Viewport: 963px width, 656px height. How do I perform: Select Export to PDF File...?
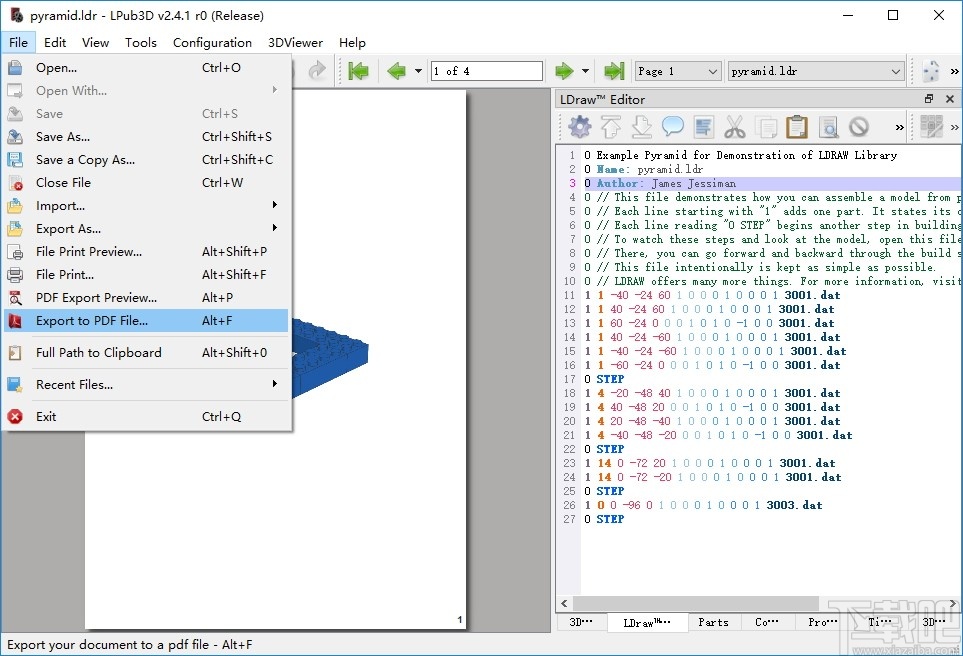146,321
